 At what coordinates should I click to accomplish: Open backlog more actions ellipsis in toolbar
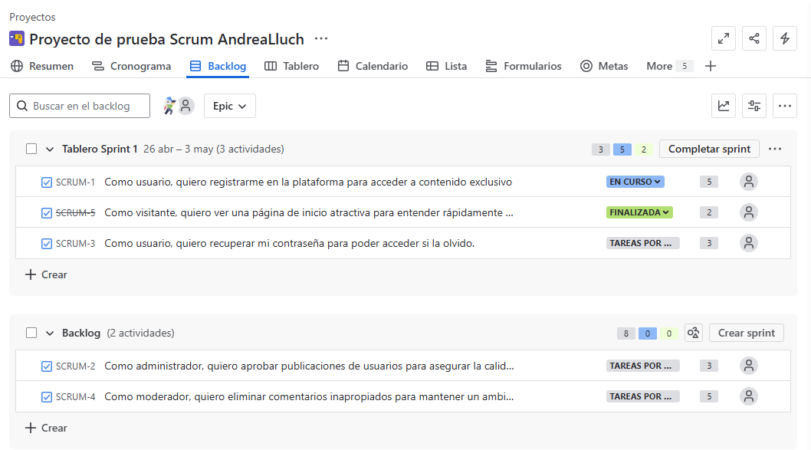tap(785, 106)
